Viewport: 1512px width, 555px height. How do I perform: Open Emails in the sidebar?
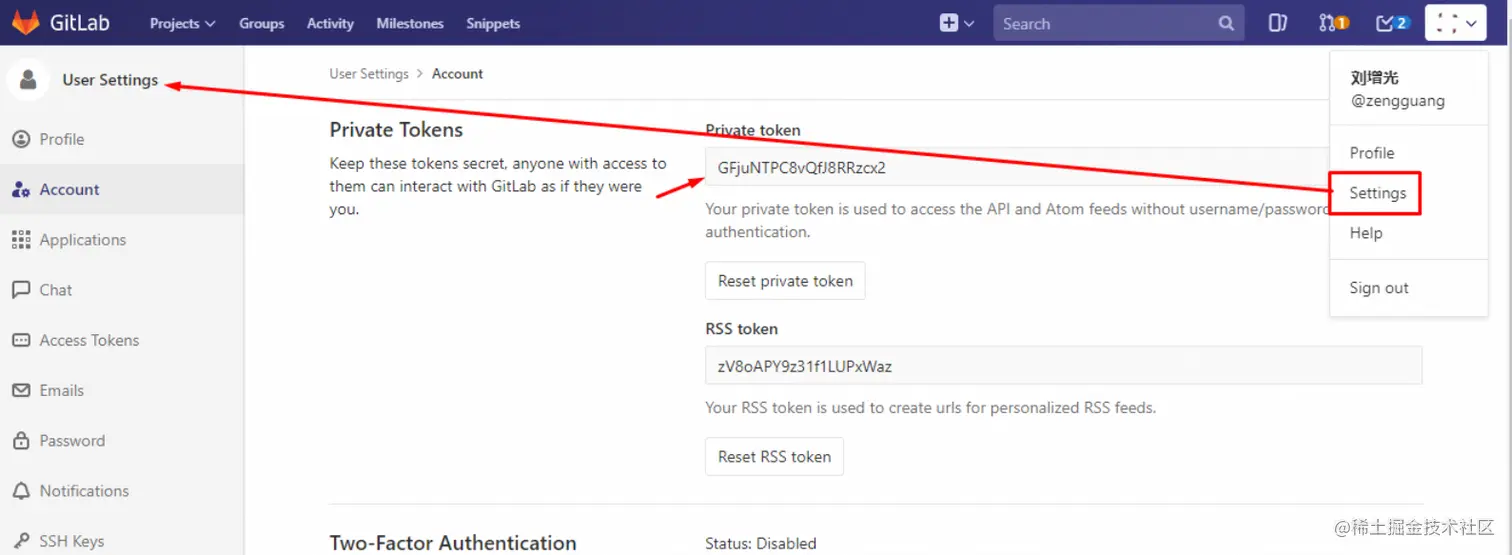[x=62, y=390]
